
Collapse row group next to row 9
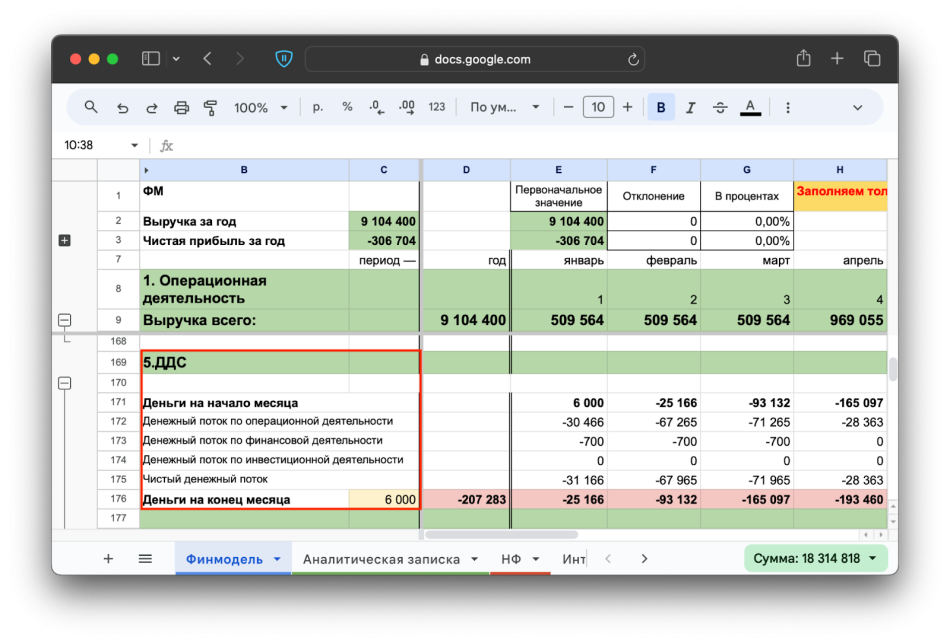(x=65, y=320)
